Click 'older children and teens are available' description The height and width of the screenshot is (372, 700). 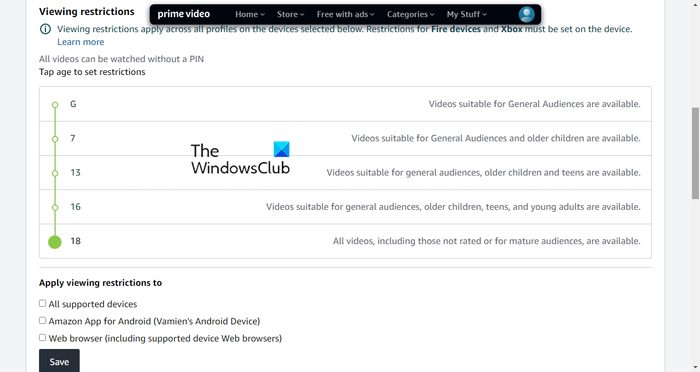(x=483, y=172)
